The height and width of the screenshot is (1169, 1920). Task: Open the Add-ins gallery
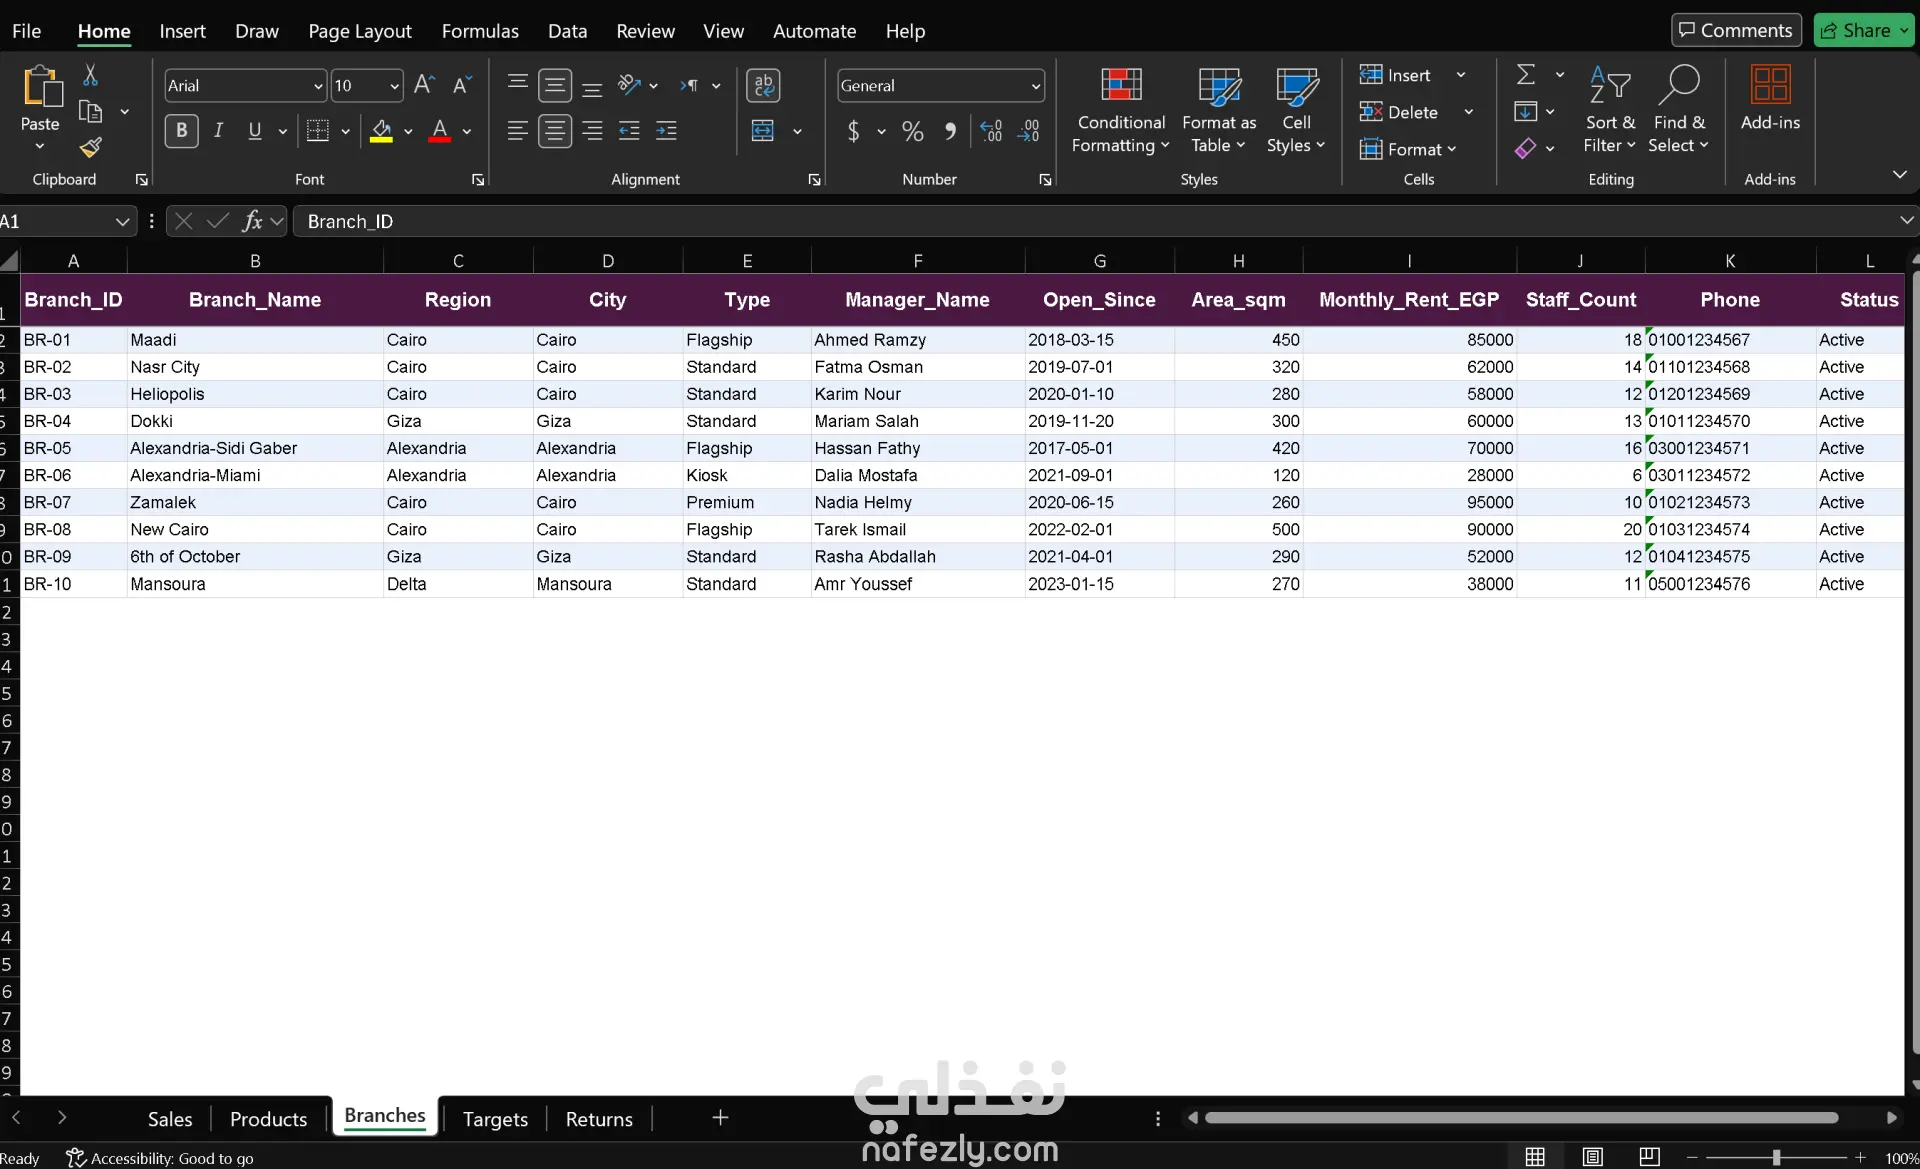coord(1770,98)
